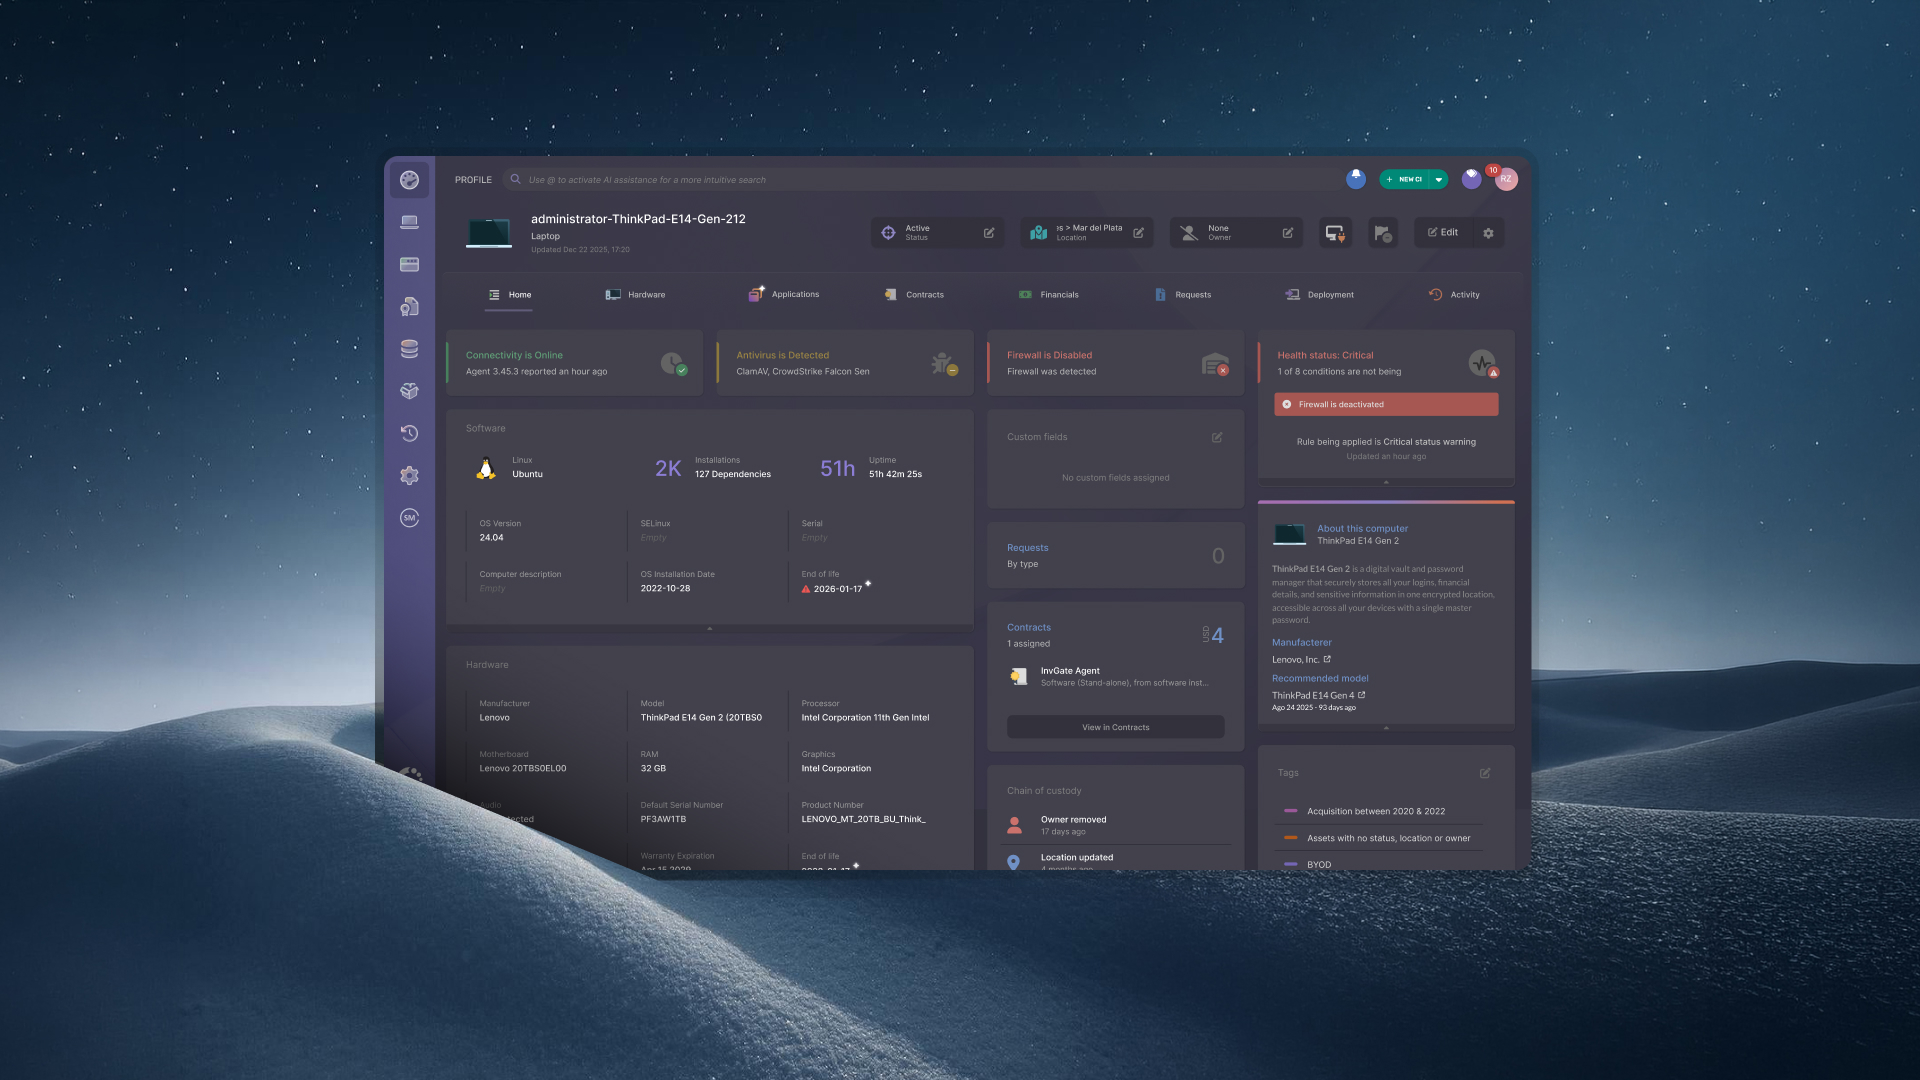Collapse the Software card bottom caret

click(710, 628)
